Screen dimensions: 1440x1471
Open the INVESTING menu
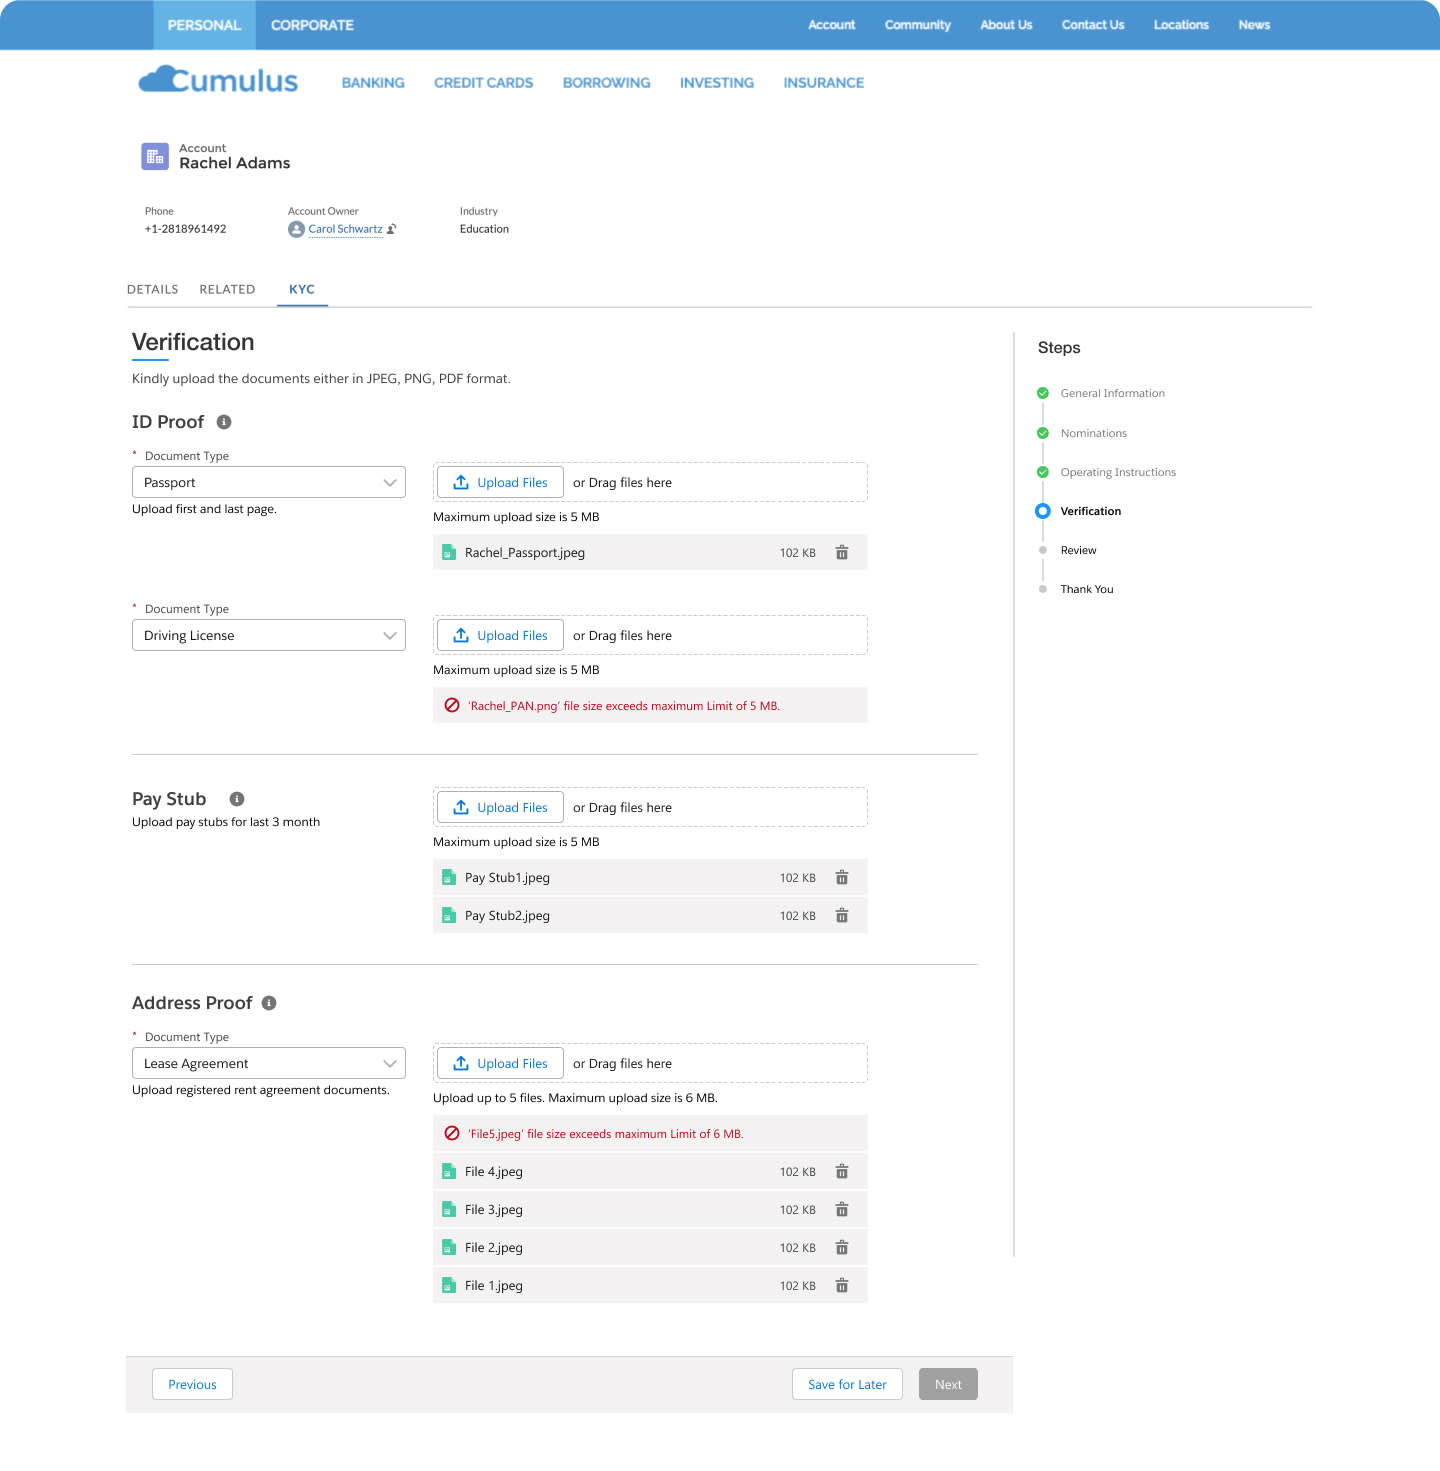click(x=717, y=83)
